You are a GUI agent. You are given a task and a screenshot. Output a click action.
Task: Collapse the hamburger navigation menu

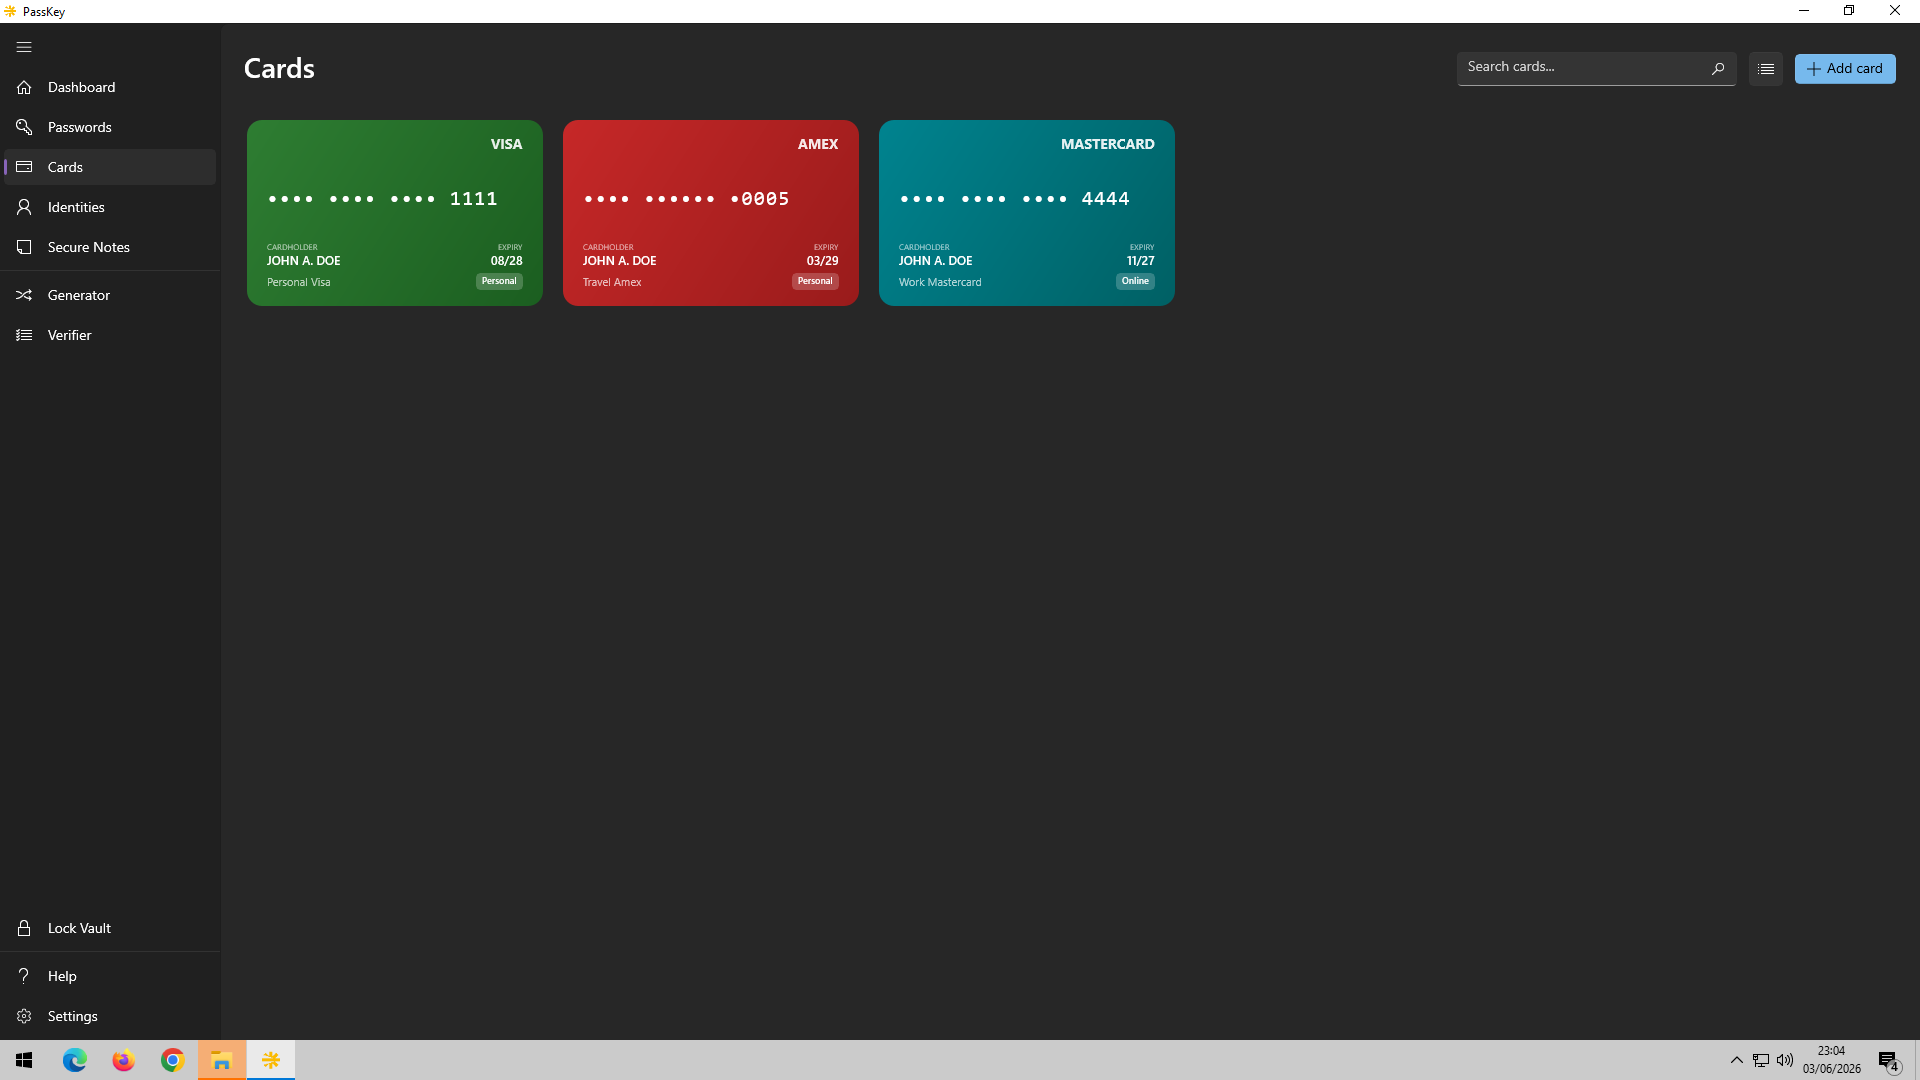24,47
